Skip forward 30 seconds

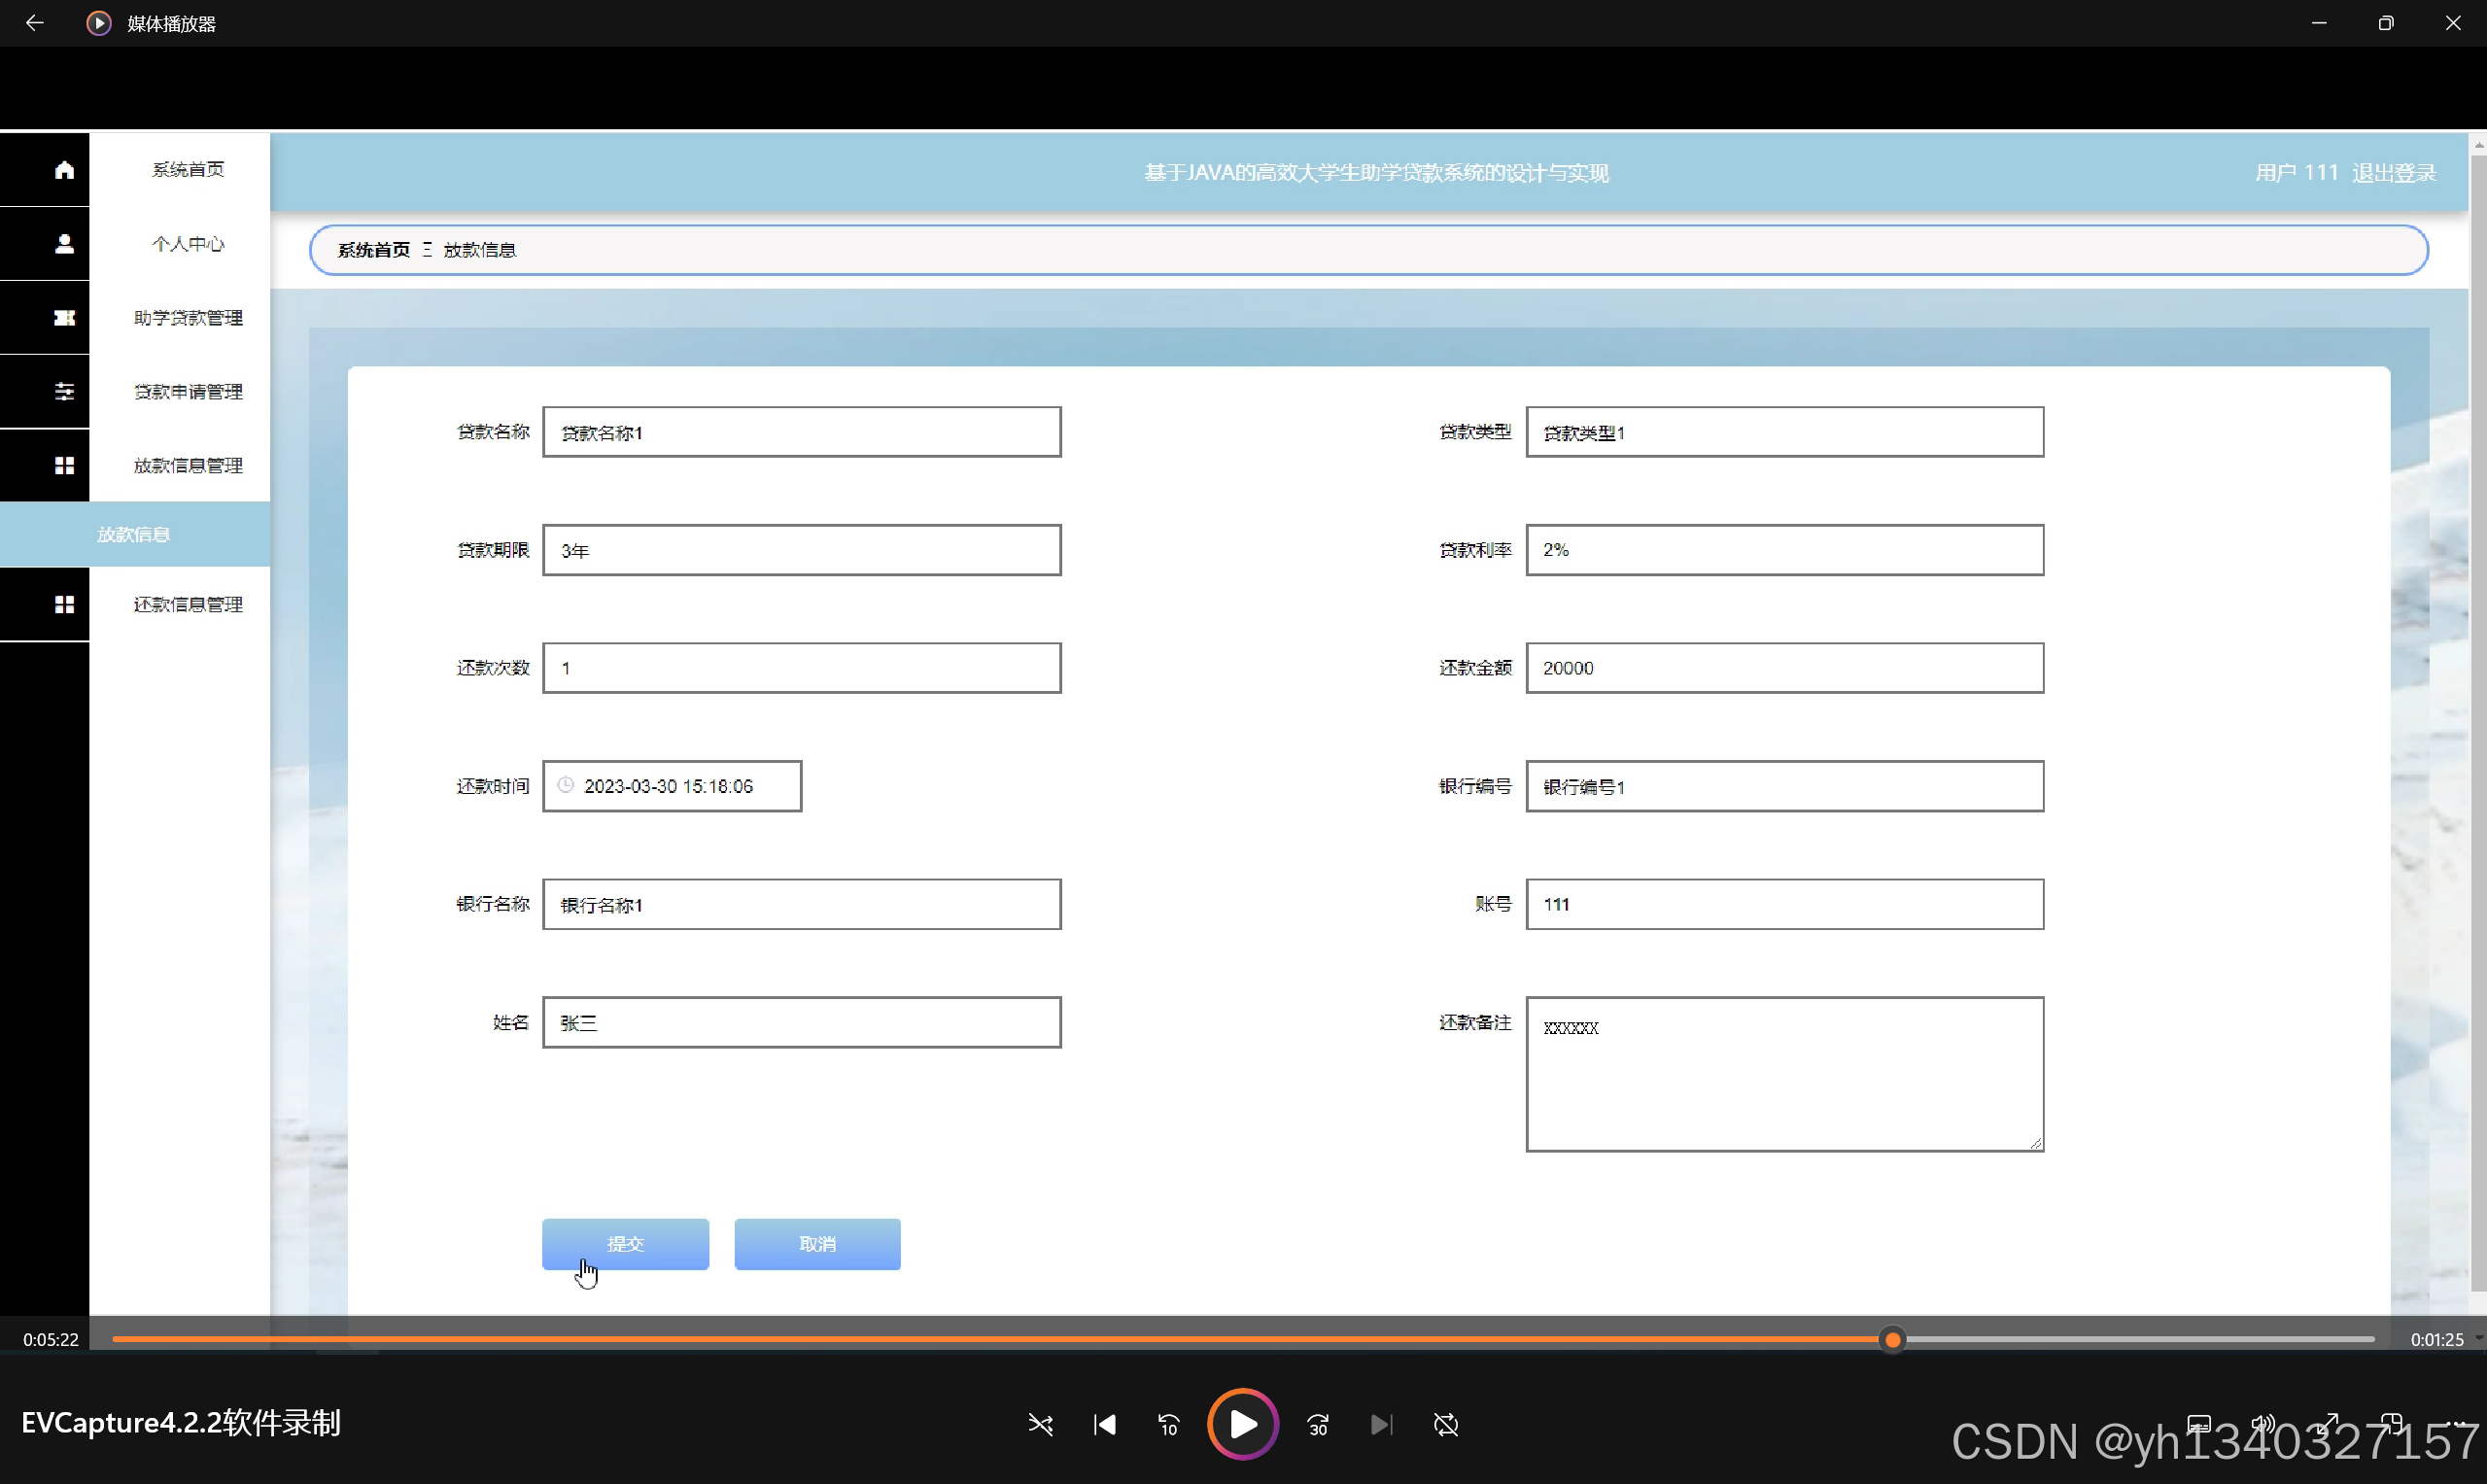click(x=1318, y=1424)
